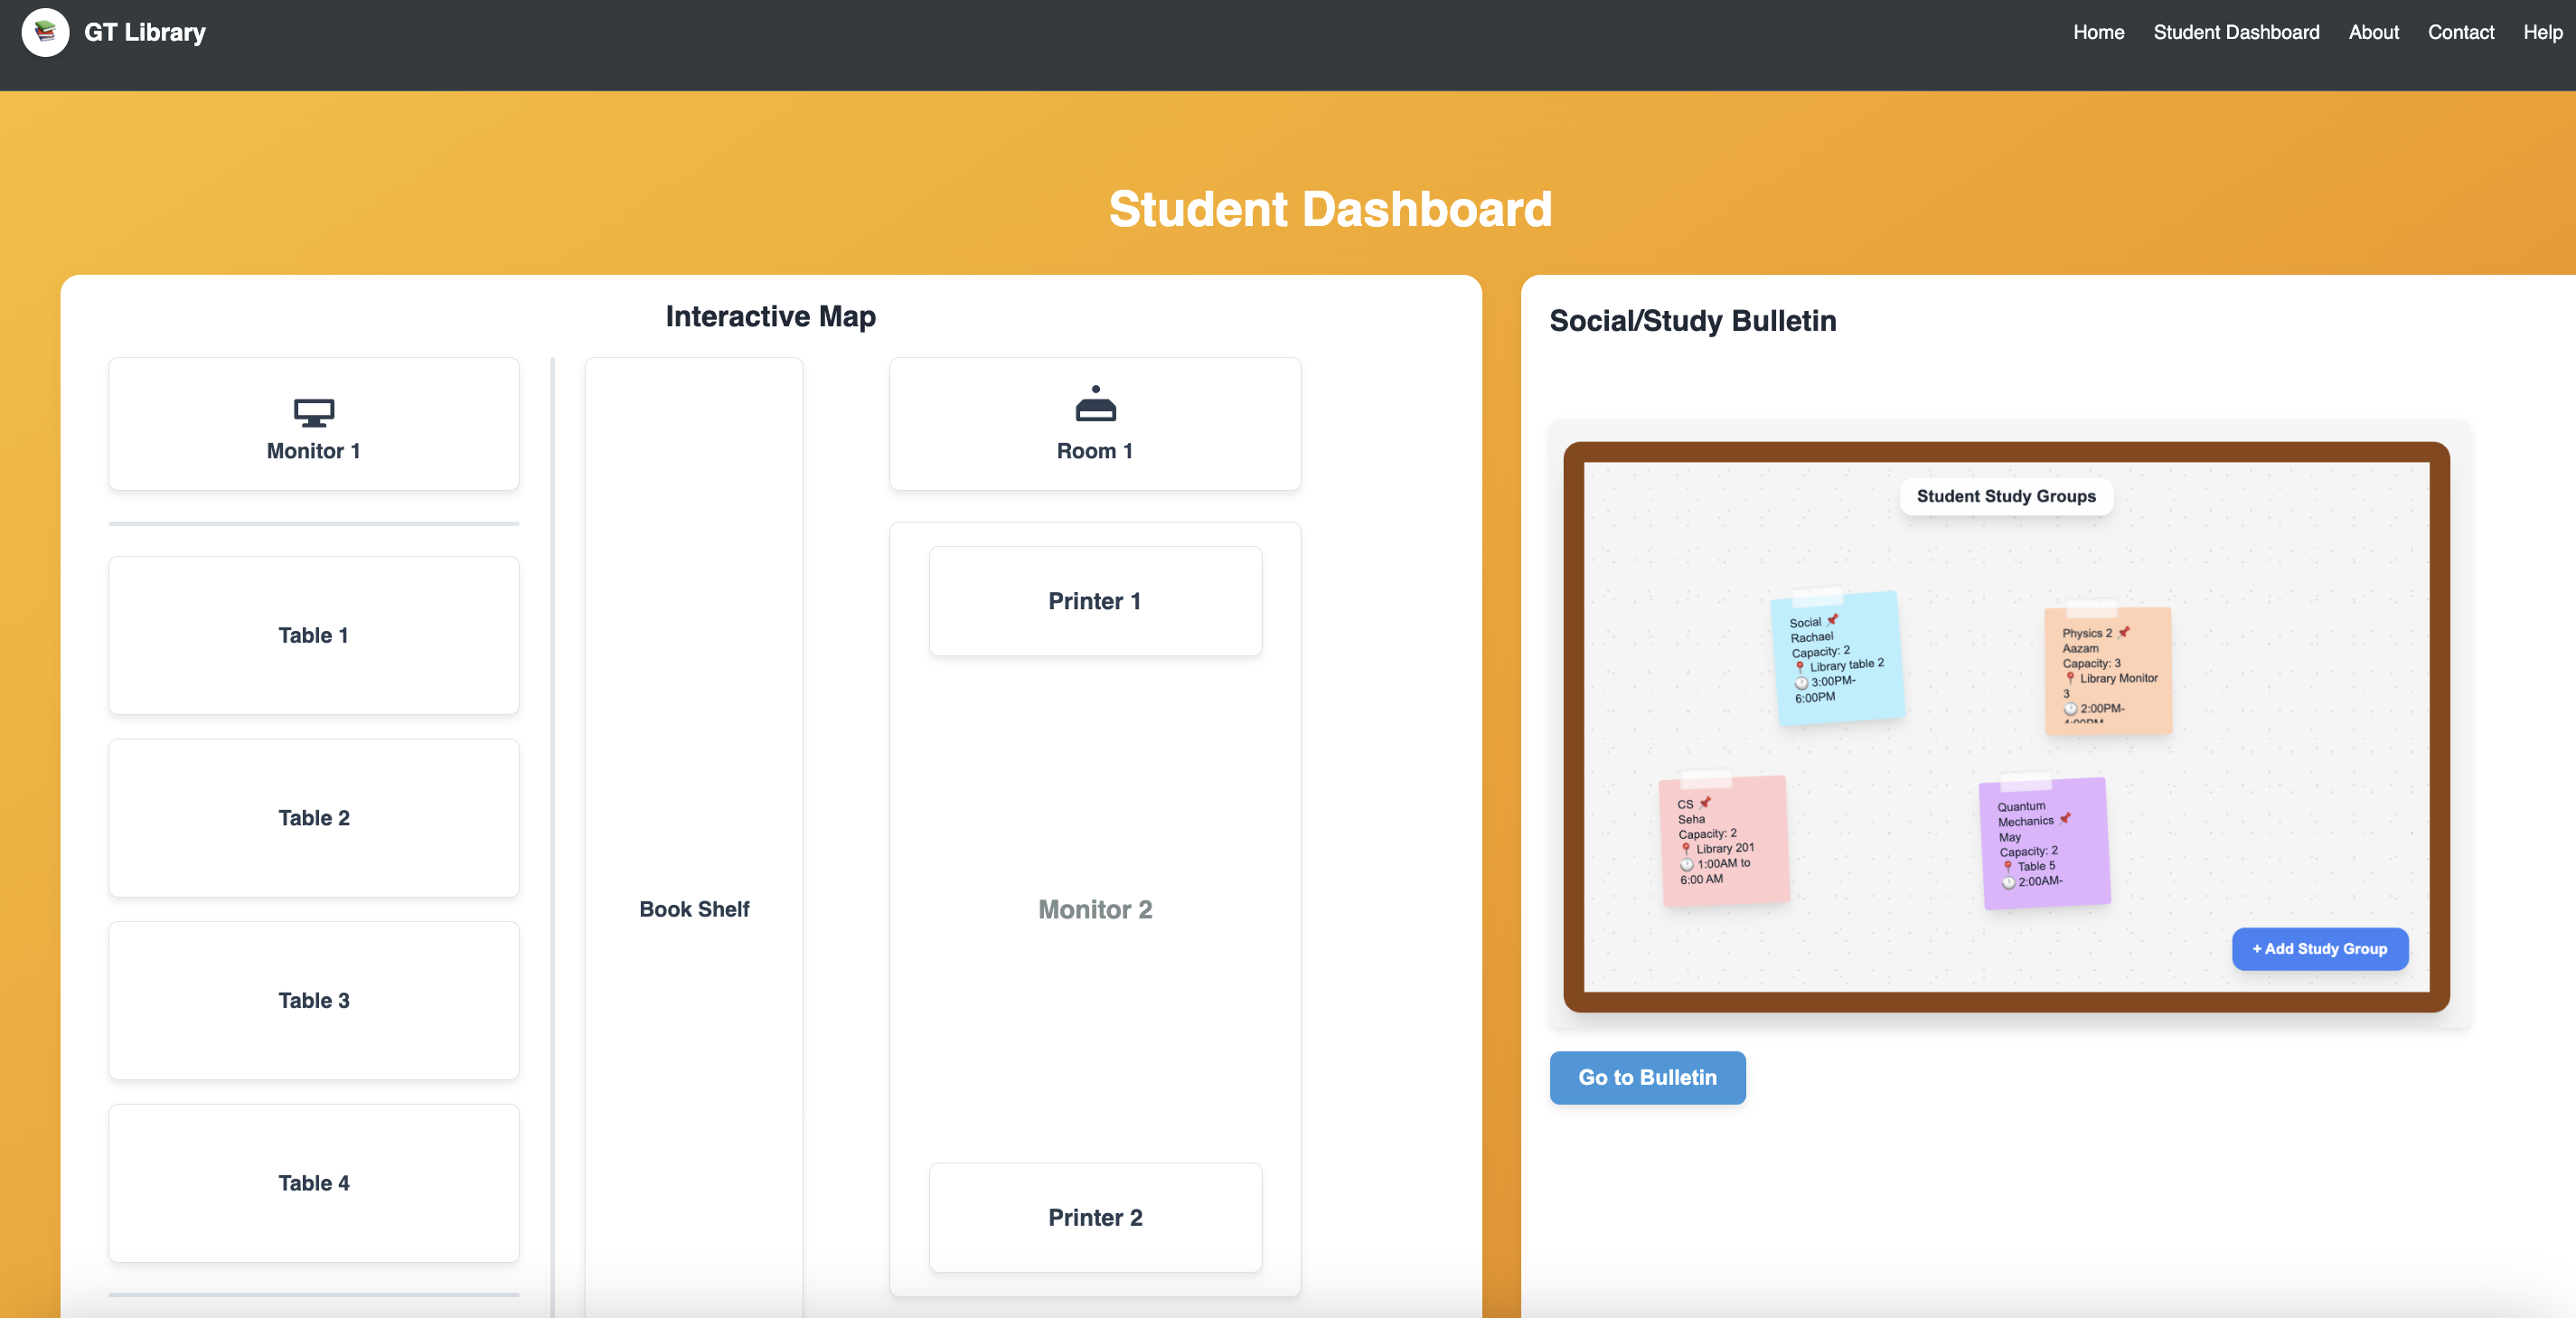Screen dimensions: 2576x1318
Task: Click the Add Study Group button
Action: (x=2319, y=948)
